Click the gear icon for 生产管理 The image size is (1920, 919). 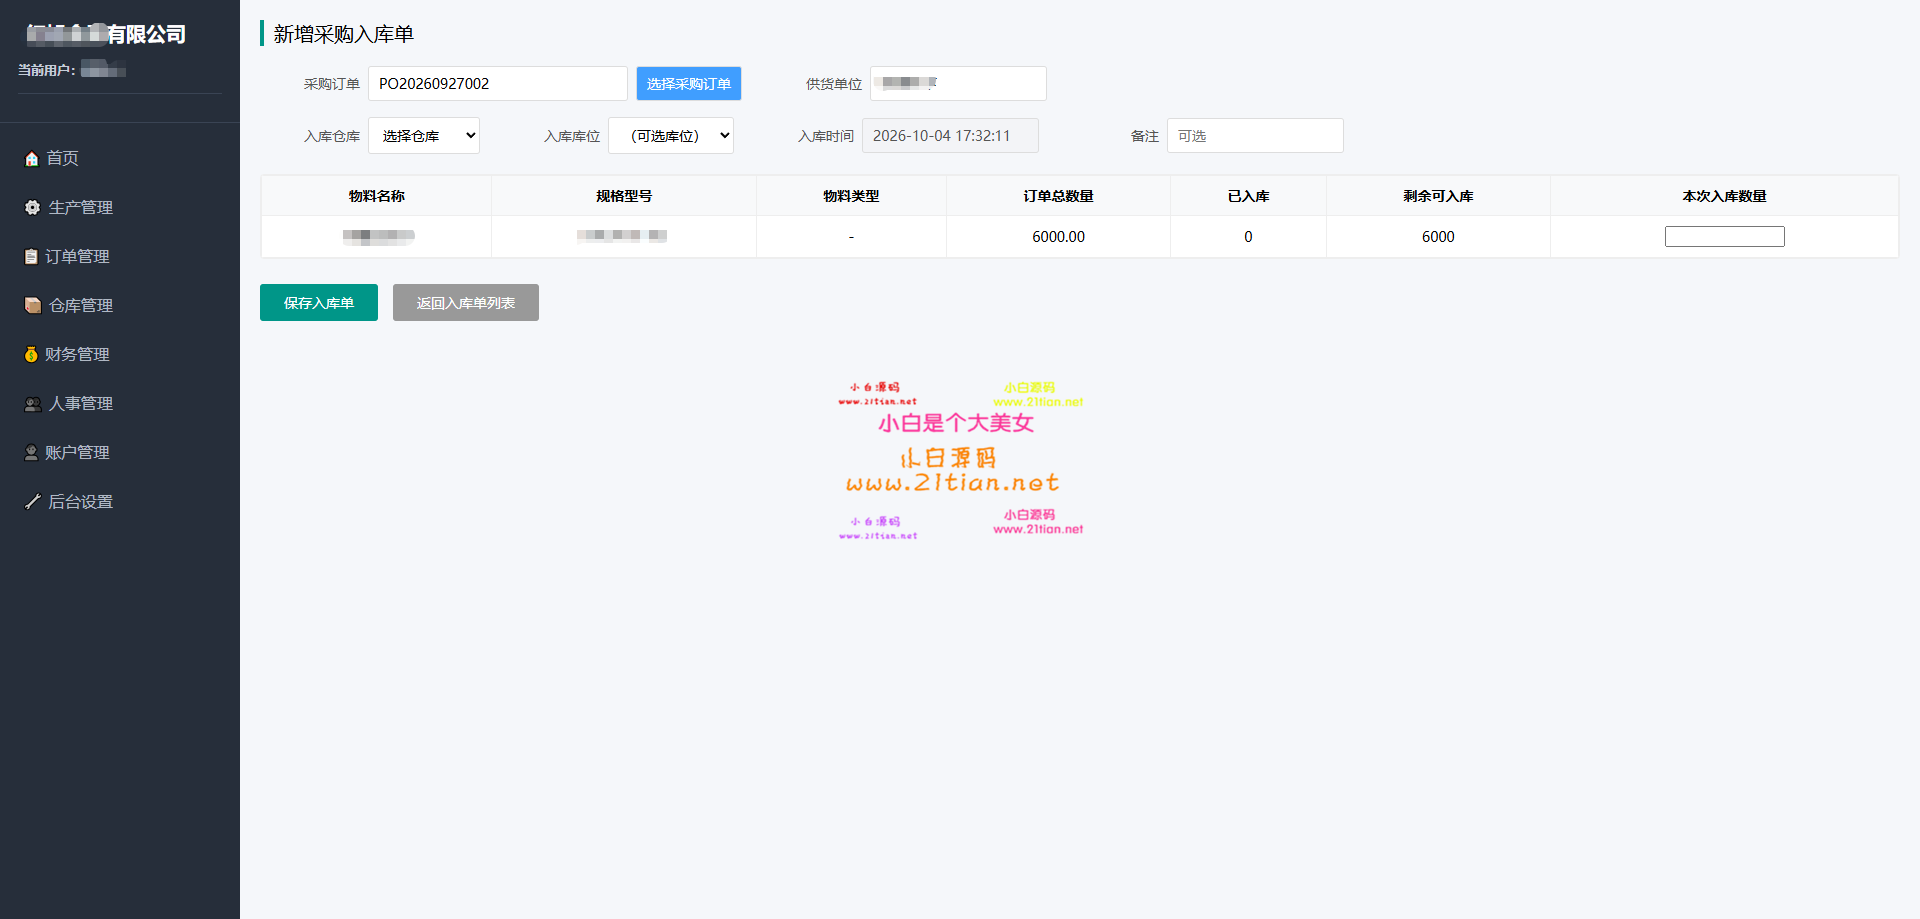click(32, 208)
